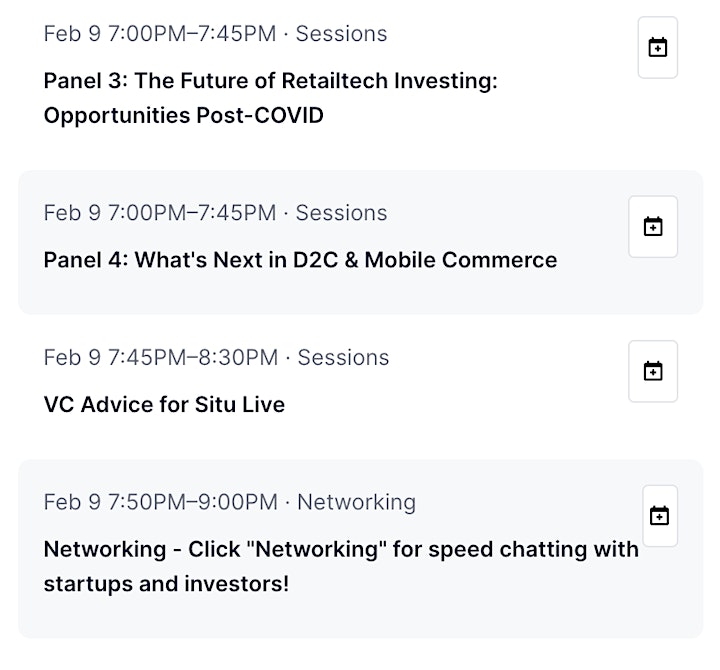Add VC Advice for Situ Live to calendar
Screen dimensions: 720x670
tap(653, 371)
